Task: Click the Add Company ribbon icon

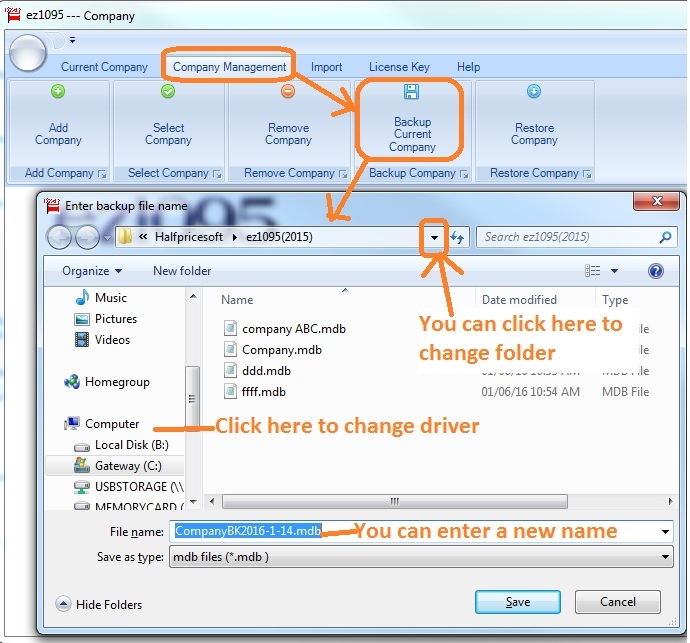Action: [58, 93]
